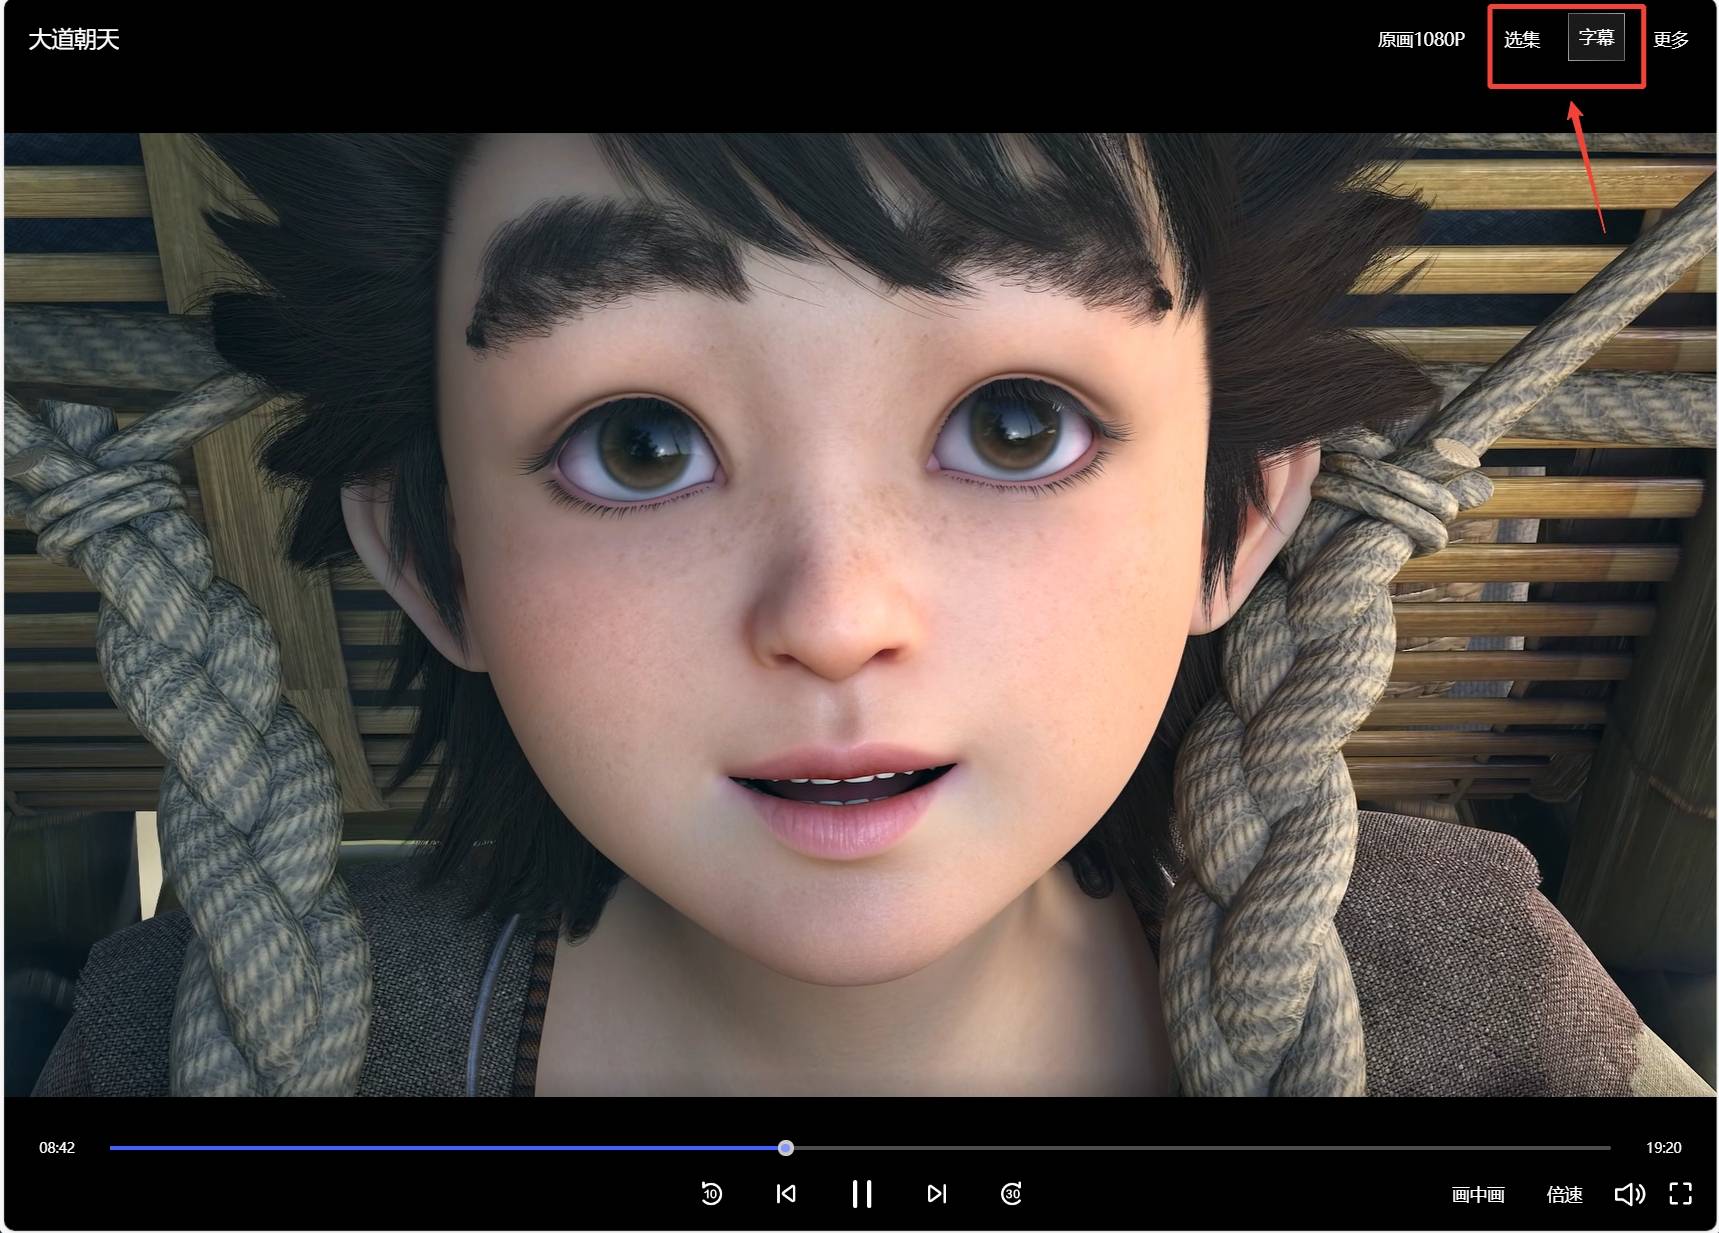Change 原画1080P video quality

coord(1421,39)
